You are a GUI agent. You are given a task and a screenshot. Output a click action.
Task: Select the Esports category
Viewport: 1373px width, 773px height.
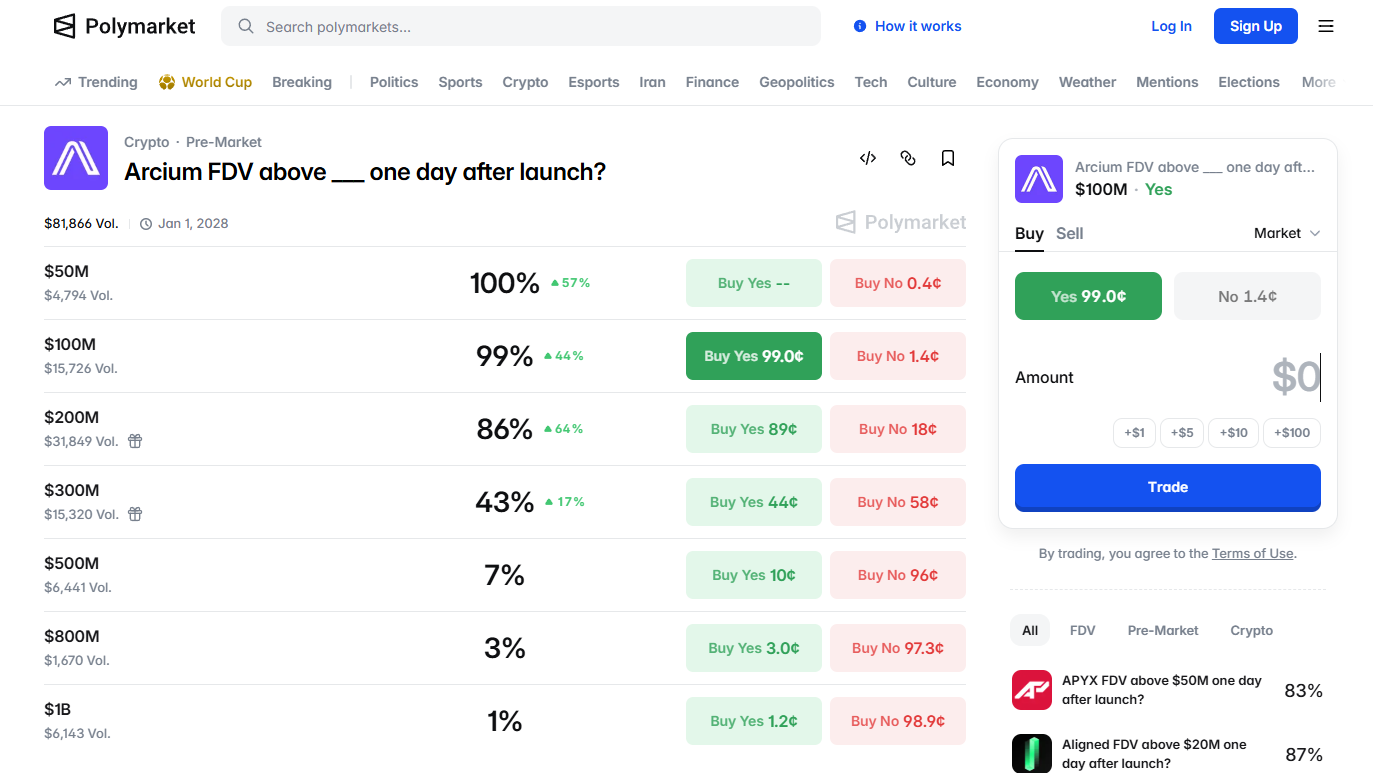coord(594,82)
